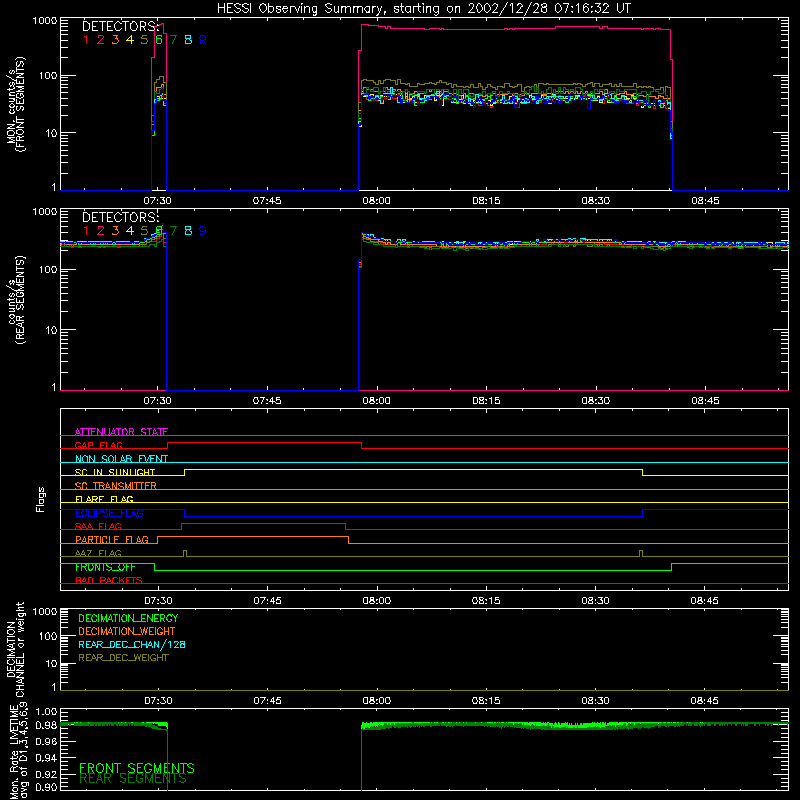Screen dimensions: 800x800
Task: Click the 0.92 livetime axis value
Action: [x=46, y=774]
